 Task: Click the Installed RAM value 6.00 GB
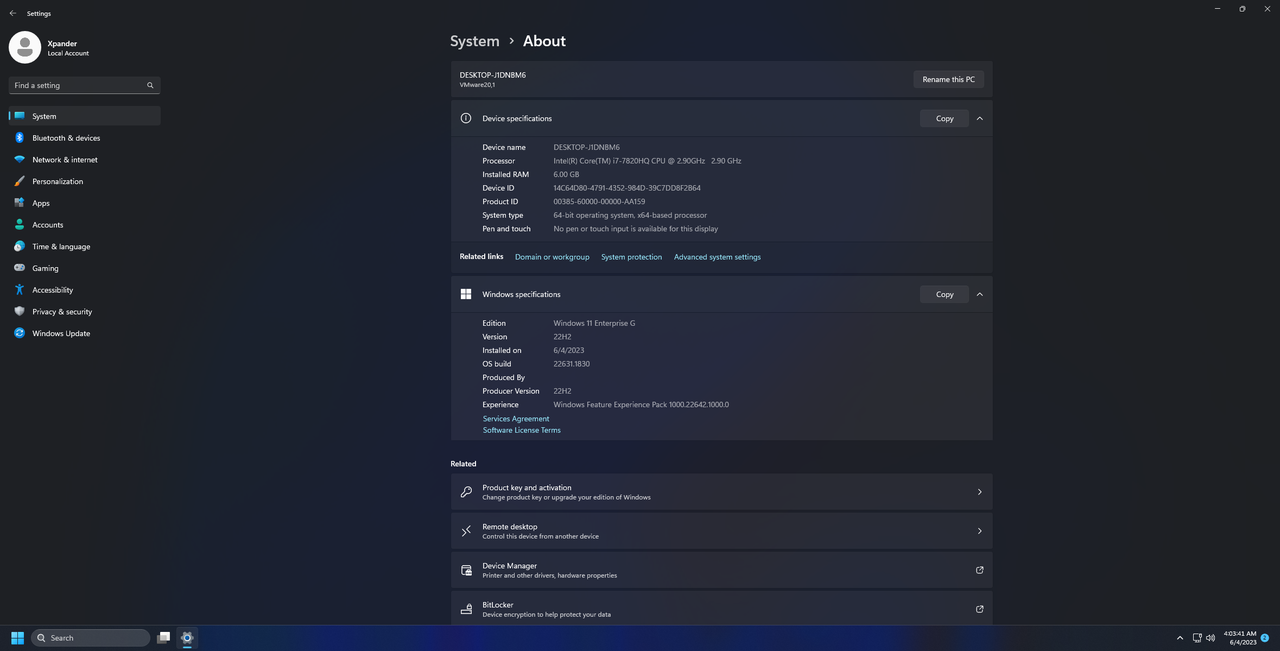pos(566,174)
